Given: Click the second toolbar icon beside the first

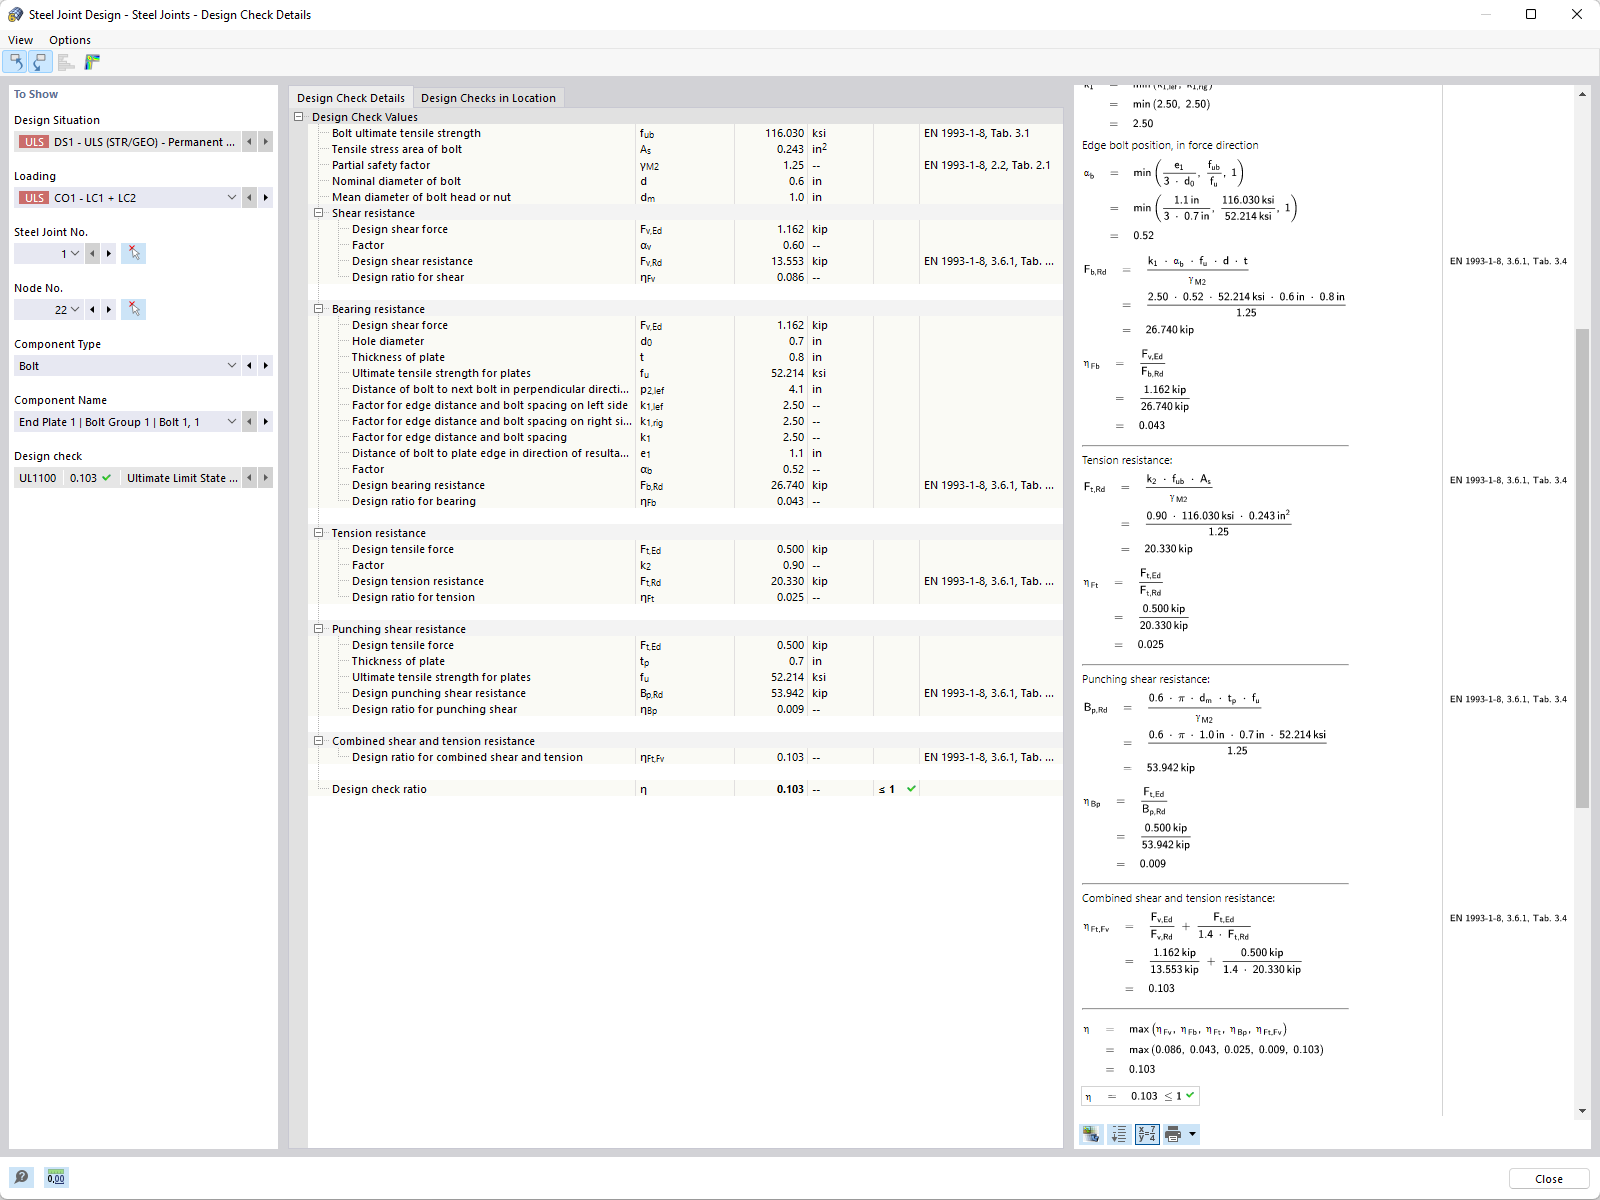Looking at the screenshot, I should pyautogui.click(x=40, y=62).
